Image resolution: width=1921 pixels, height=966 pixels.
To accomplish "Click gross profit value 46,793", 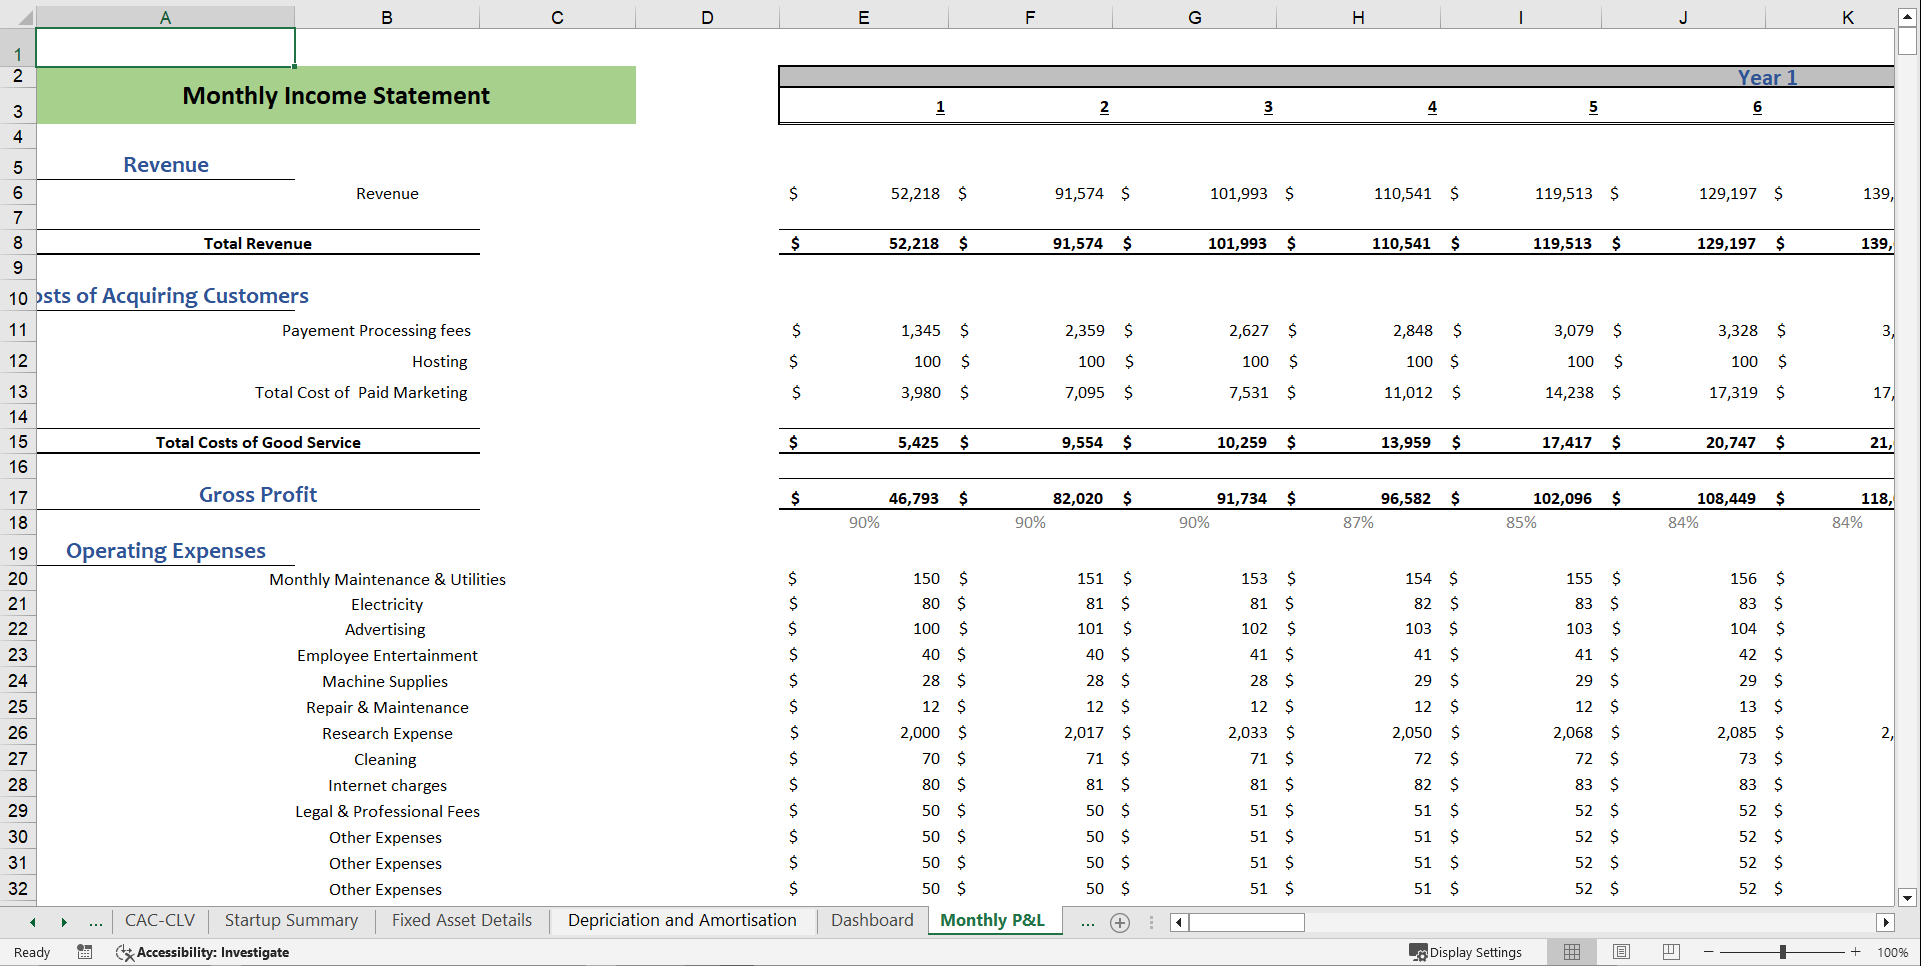I will coord(913,498).
